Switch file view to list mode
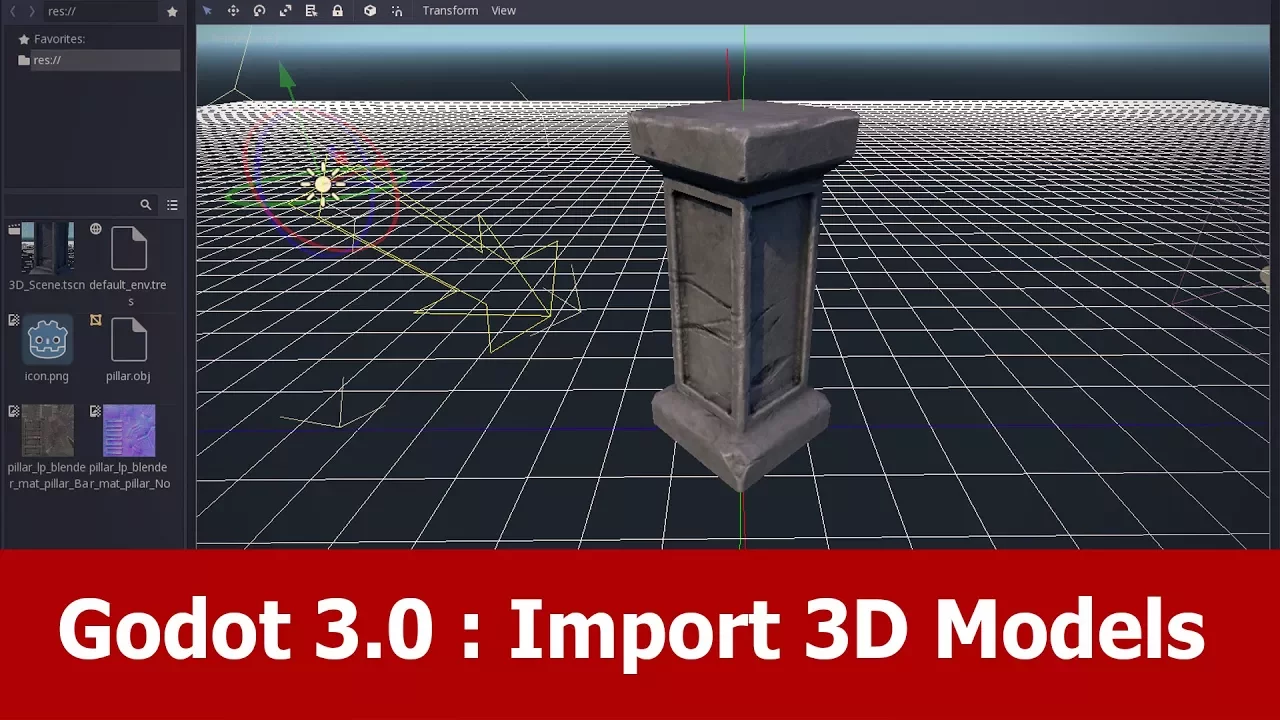Viewport: 1280px width, 720px height. [x=172, y=205]
